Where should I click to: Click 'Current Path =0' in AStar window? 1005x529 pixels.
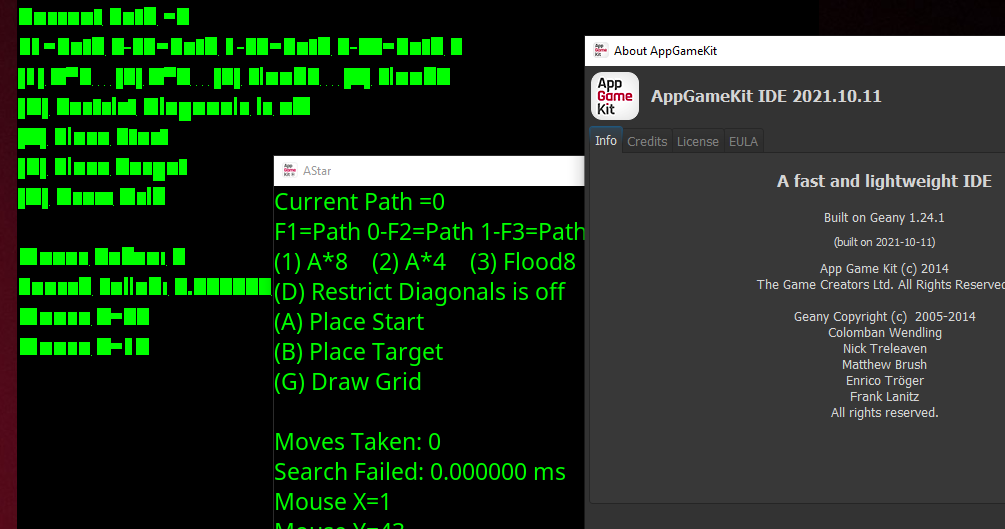[x=360, y=202]
